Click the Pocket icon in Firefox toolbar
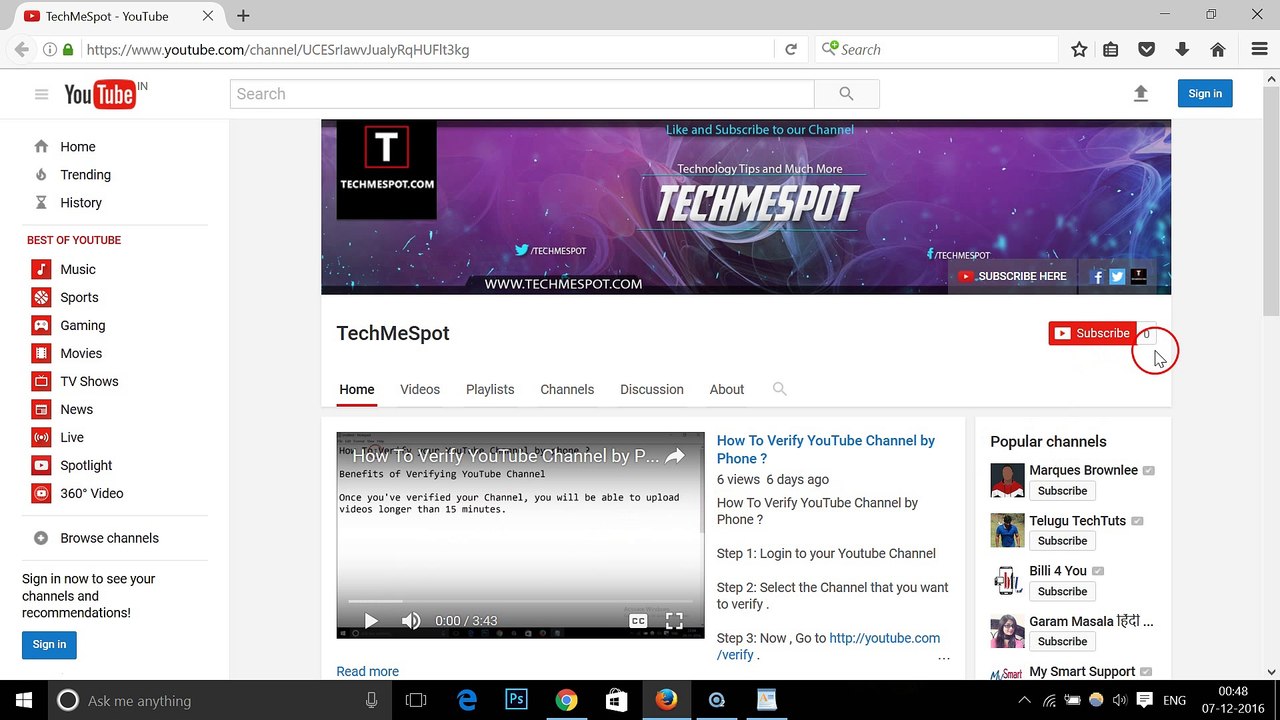This screenshot has width=1280, height=720. (x=1147, y=50)
